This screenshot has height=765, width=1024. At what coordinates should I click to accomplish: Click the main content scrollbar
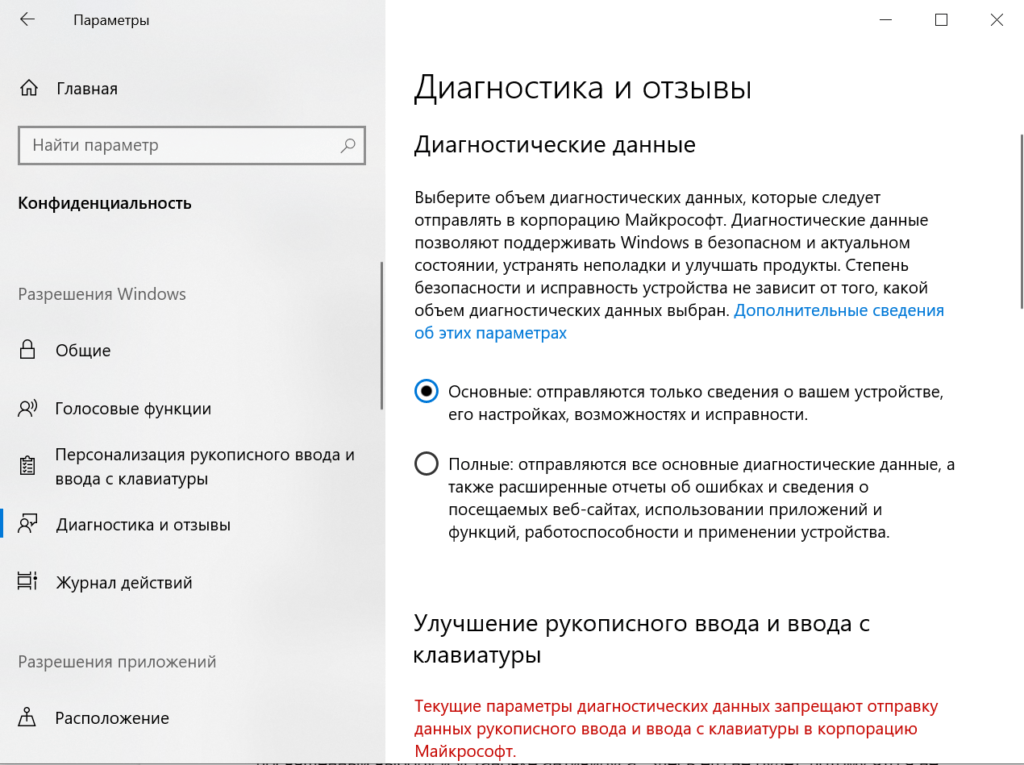(1021, 221)
